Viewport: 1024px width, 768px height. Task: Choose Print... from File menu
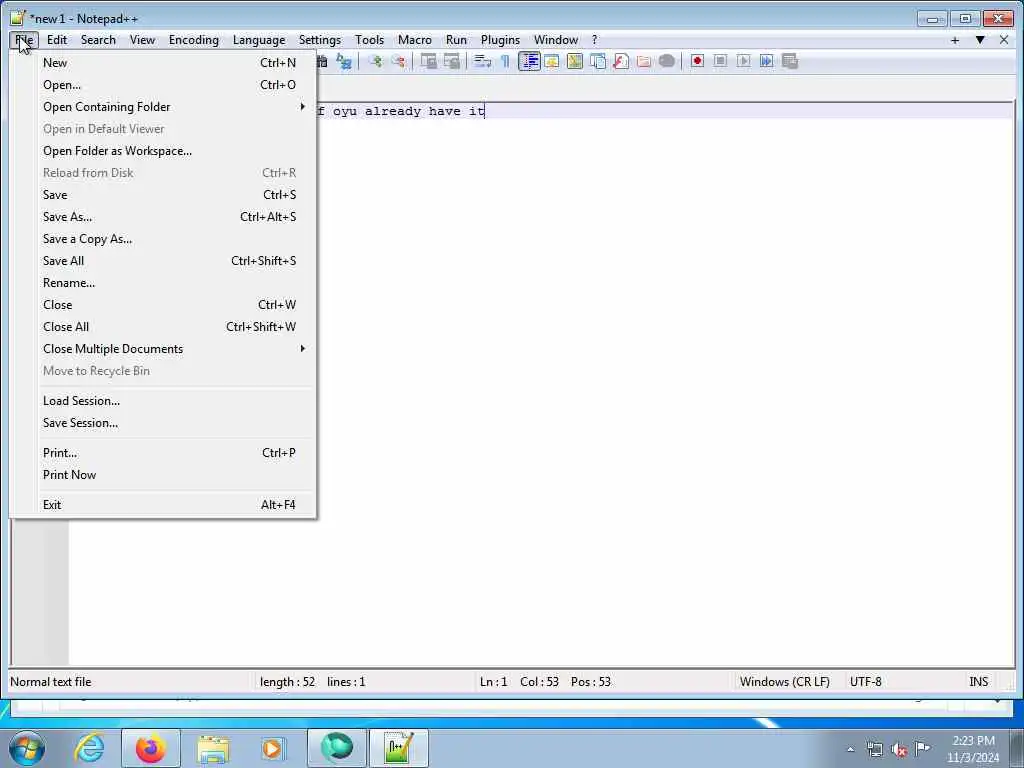(x=163, y=453)
